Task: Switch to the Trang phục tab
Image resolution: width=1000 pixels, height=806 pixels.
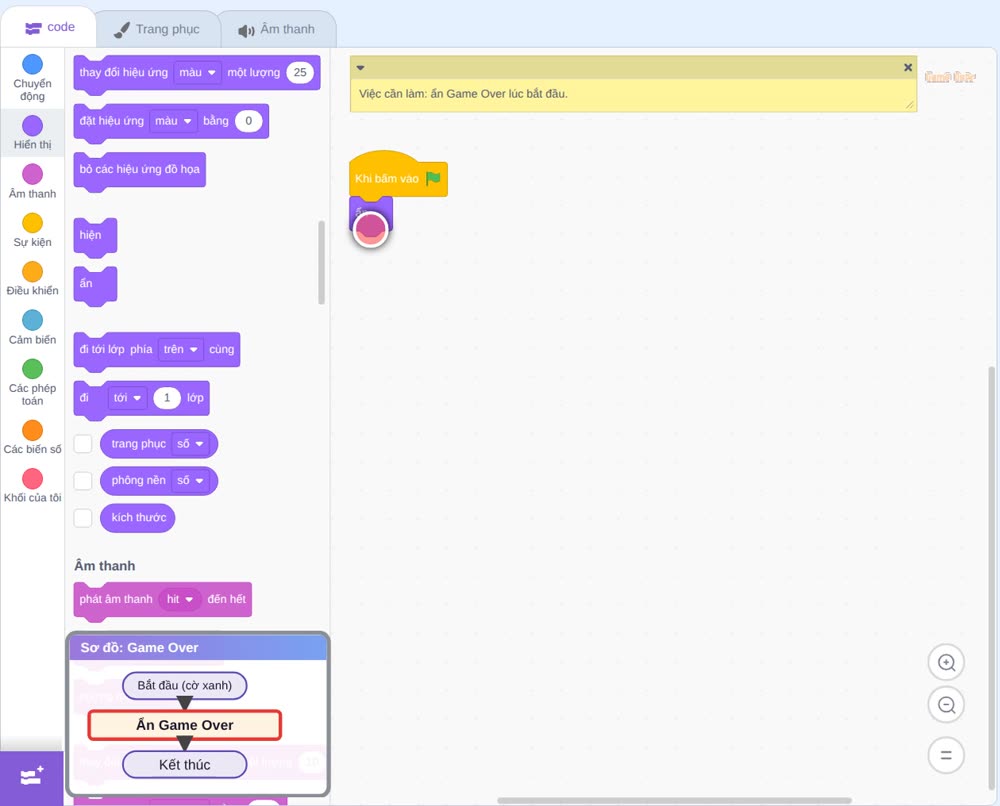Action: (157, 29)
